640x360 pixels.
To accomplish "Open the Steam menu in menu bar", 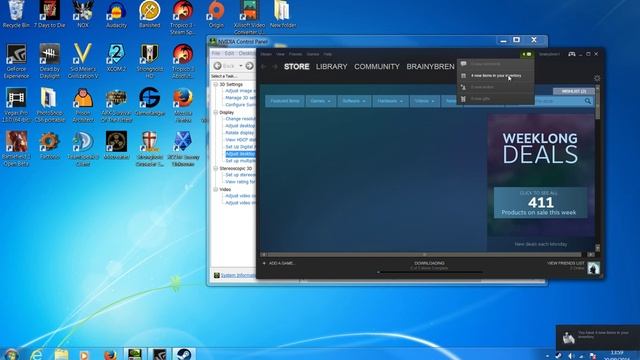I will 266,54.
